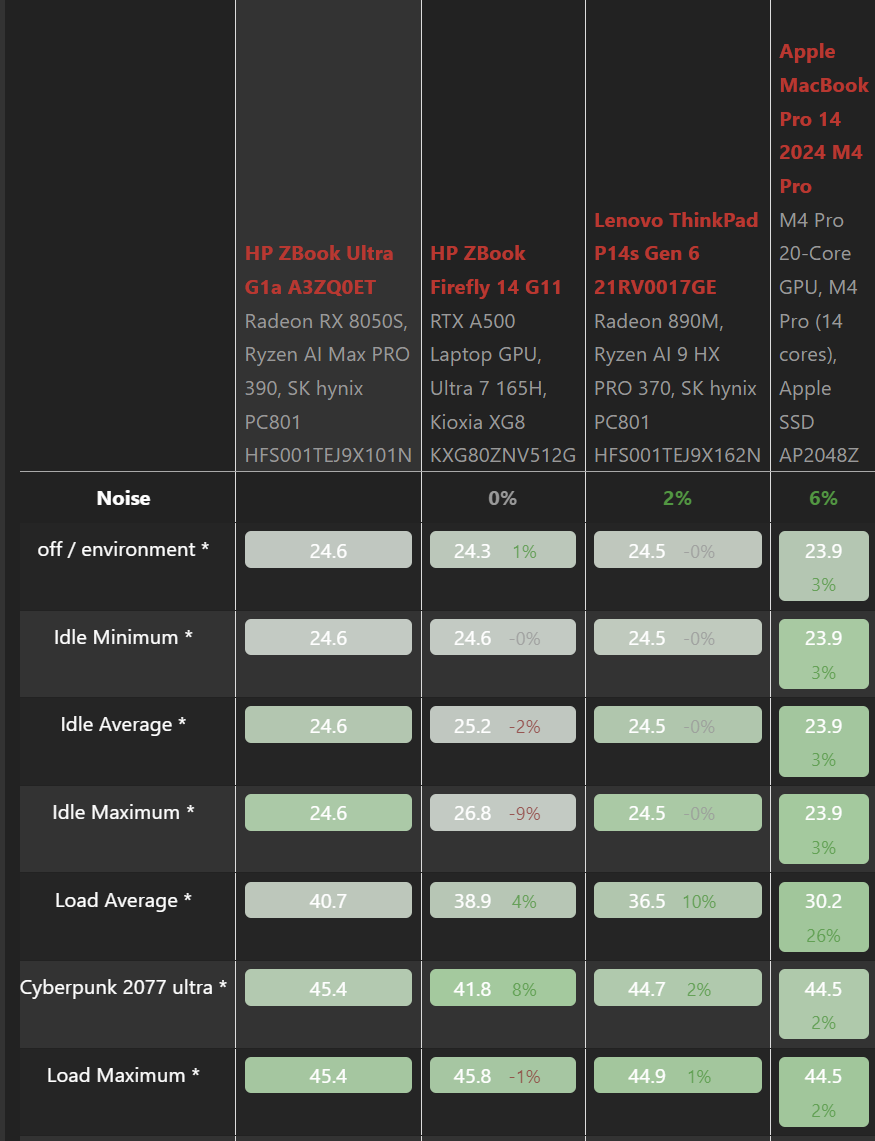Screen dimensions: 875x1141
Task: Click the 40.7 Load Average value
Action: 328,900
